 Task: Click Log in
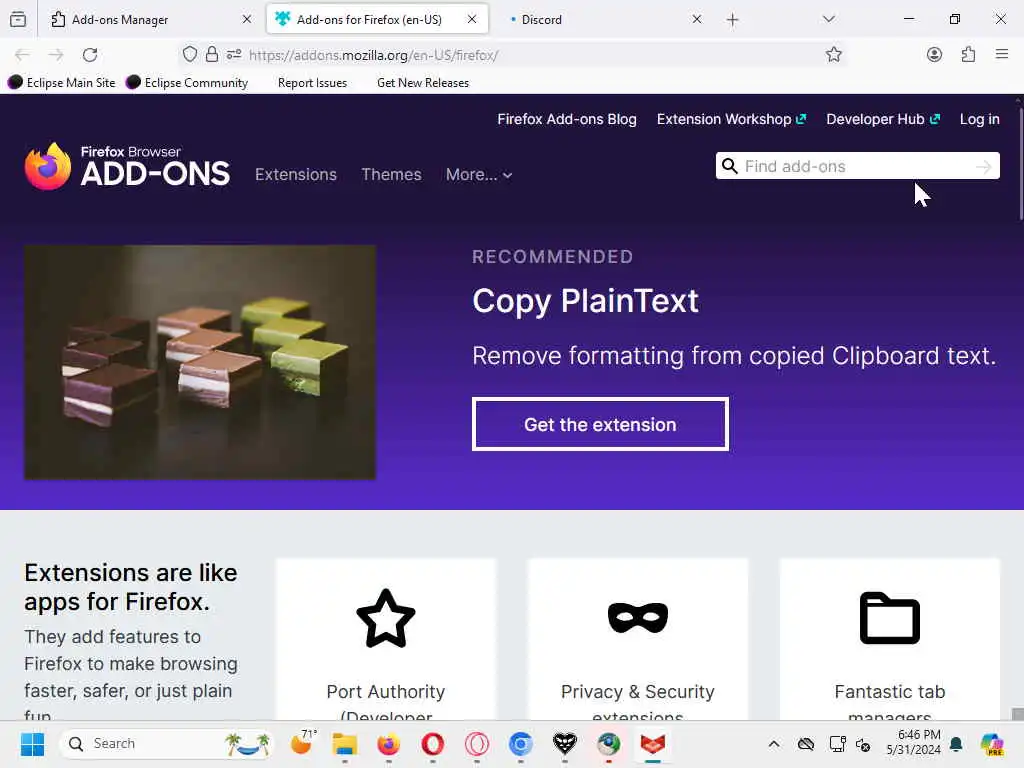[x=980, y=119]
